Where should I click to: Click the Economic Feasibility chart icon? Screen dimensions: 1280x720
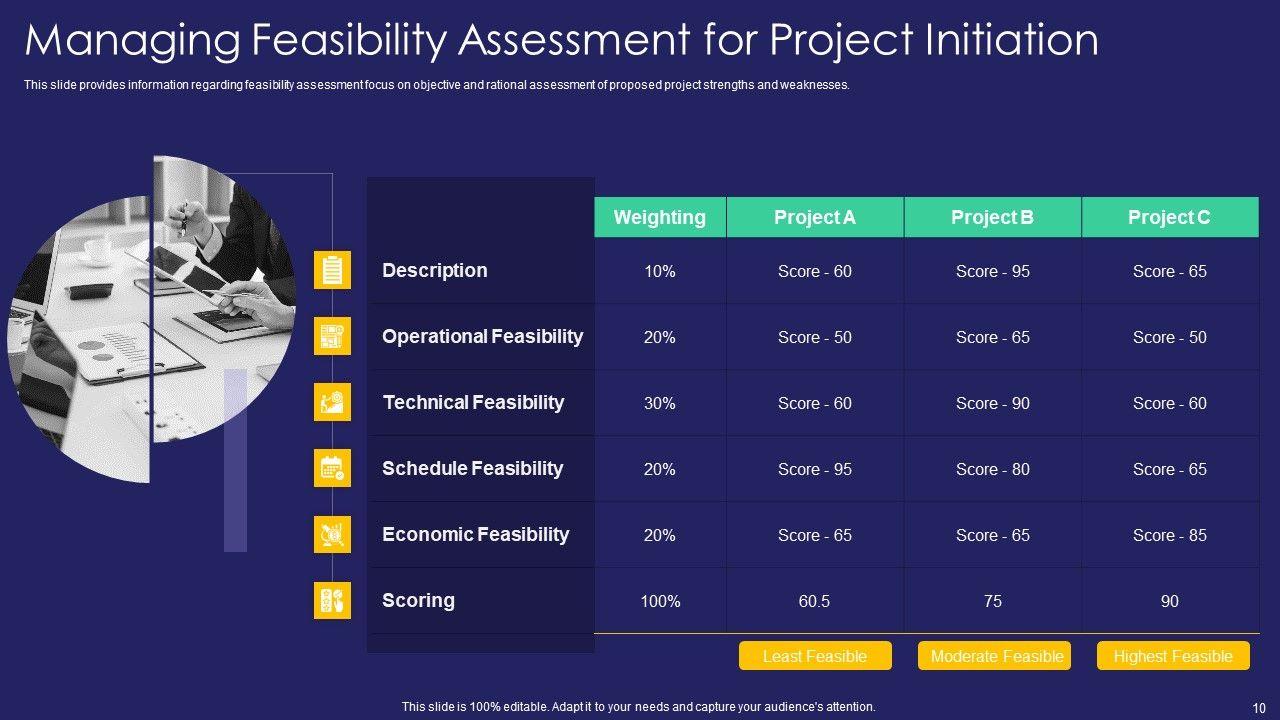[332, 534]
